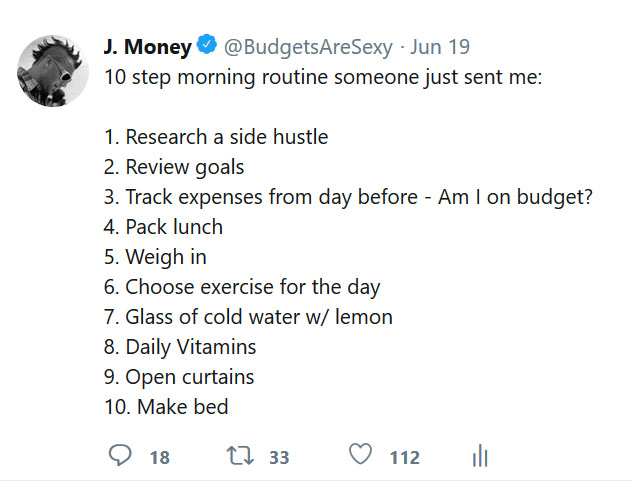Open tweet analytics bar chart icon

tap(479, 457)
